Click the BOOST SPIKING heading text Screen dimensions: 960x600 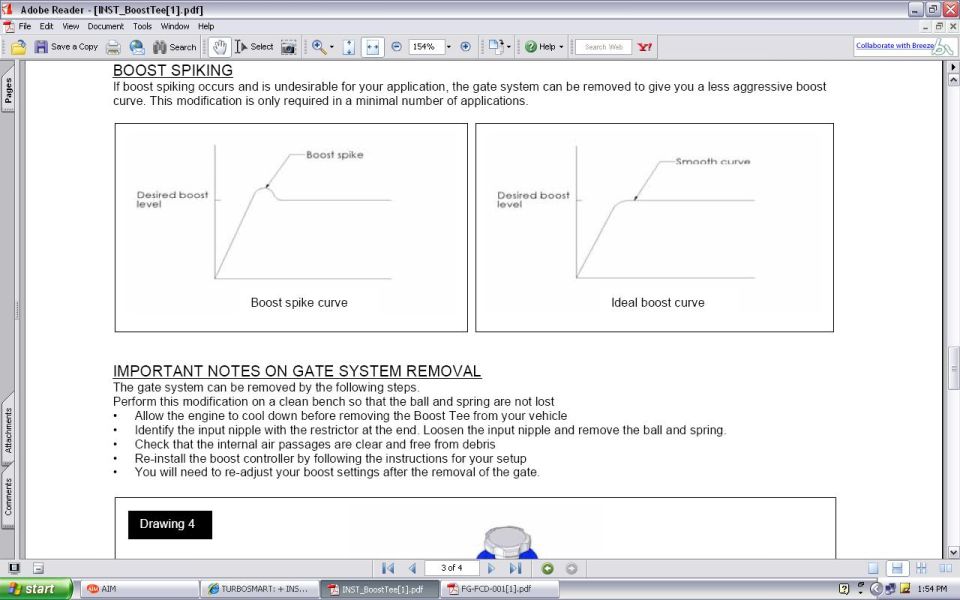tap(173, 70)
